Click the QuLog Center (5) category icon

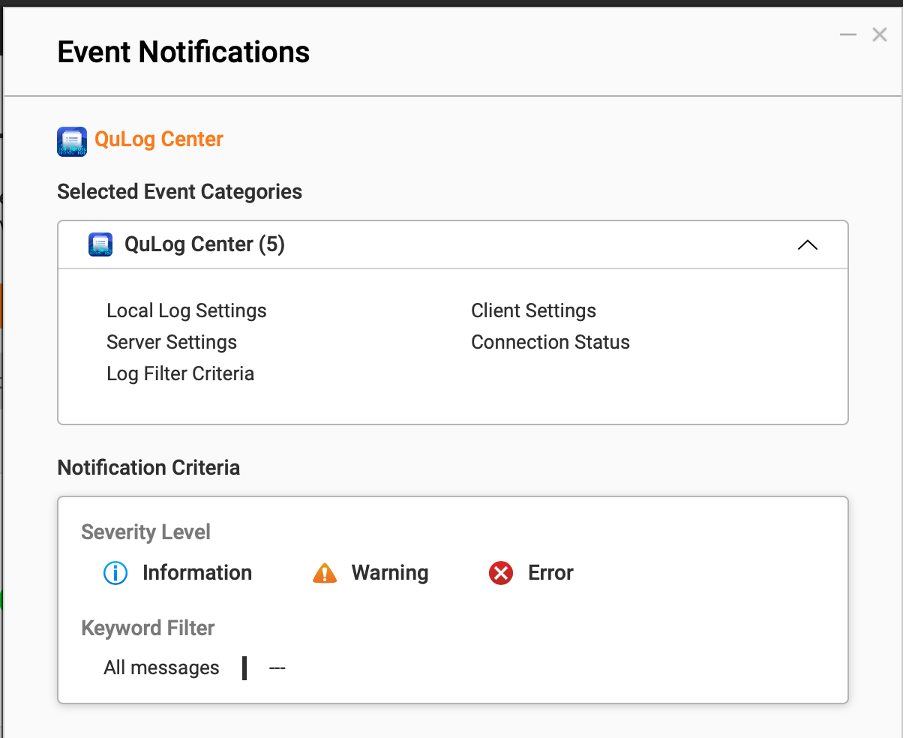click(100, 245)
